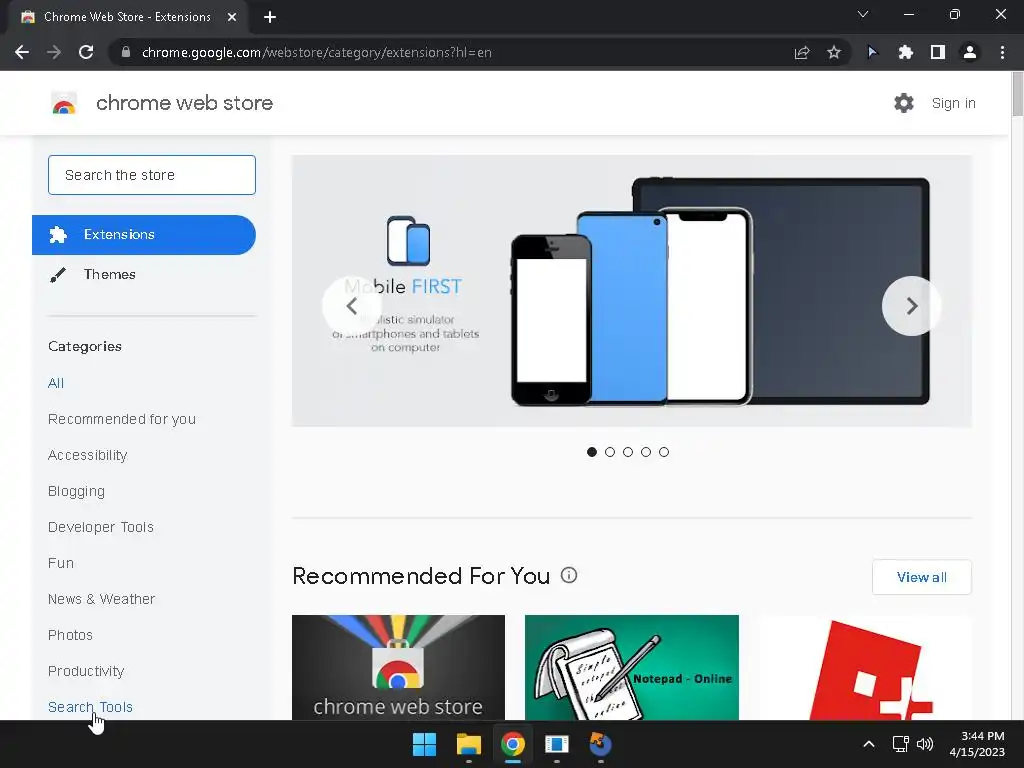Toggle the side panel icon

pos(938,52)
